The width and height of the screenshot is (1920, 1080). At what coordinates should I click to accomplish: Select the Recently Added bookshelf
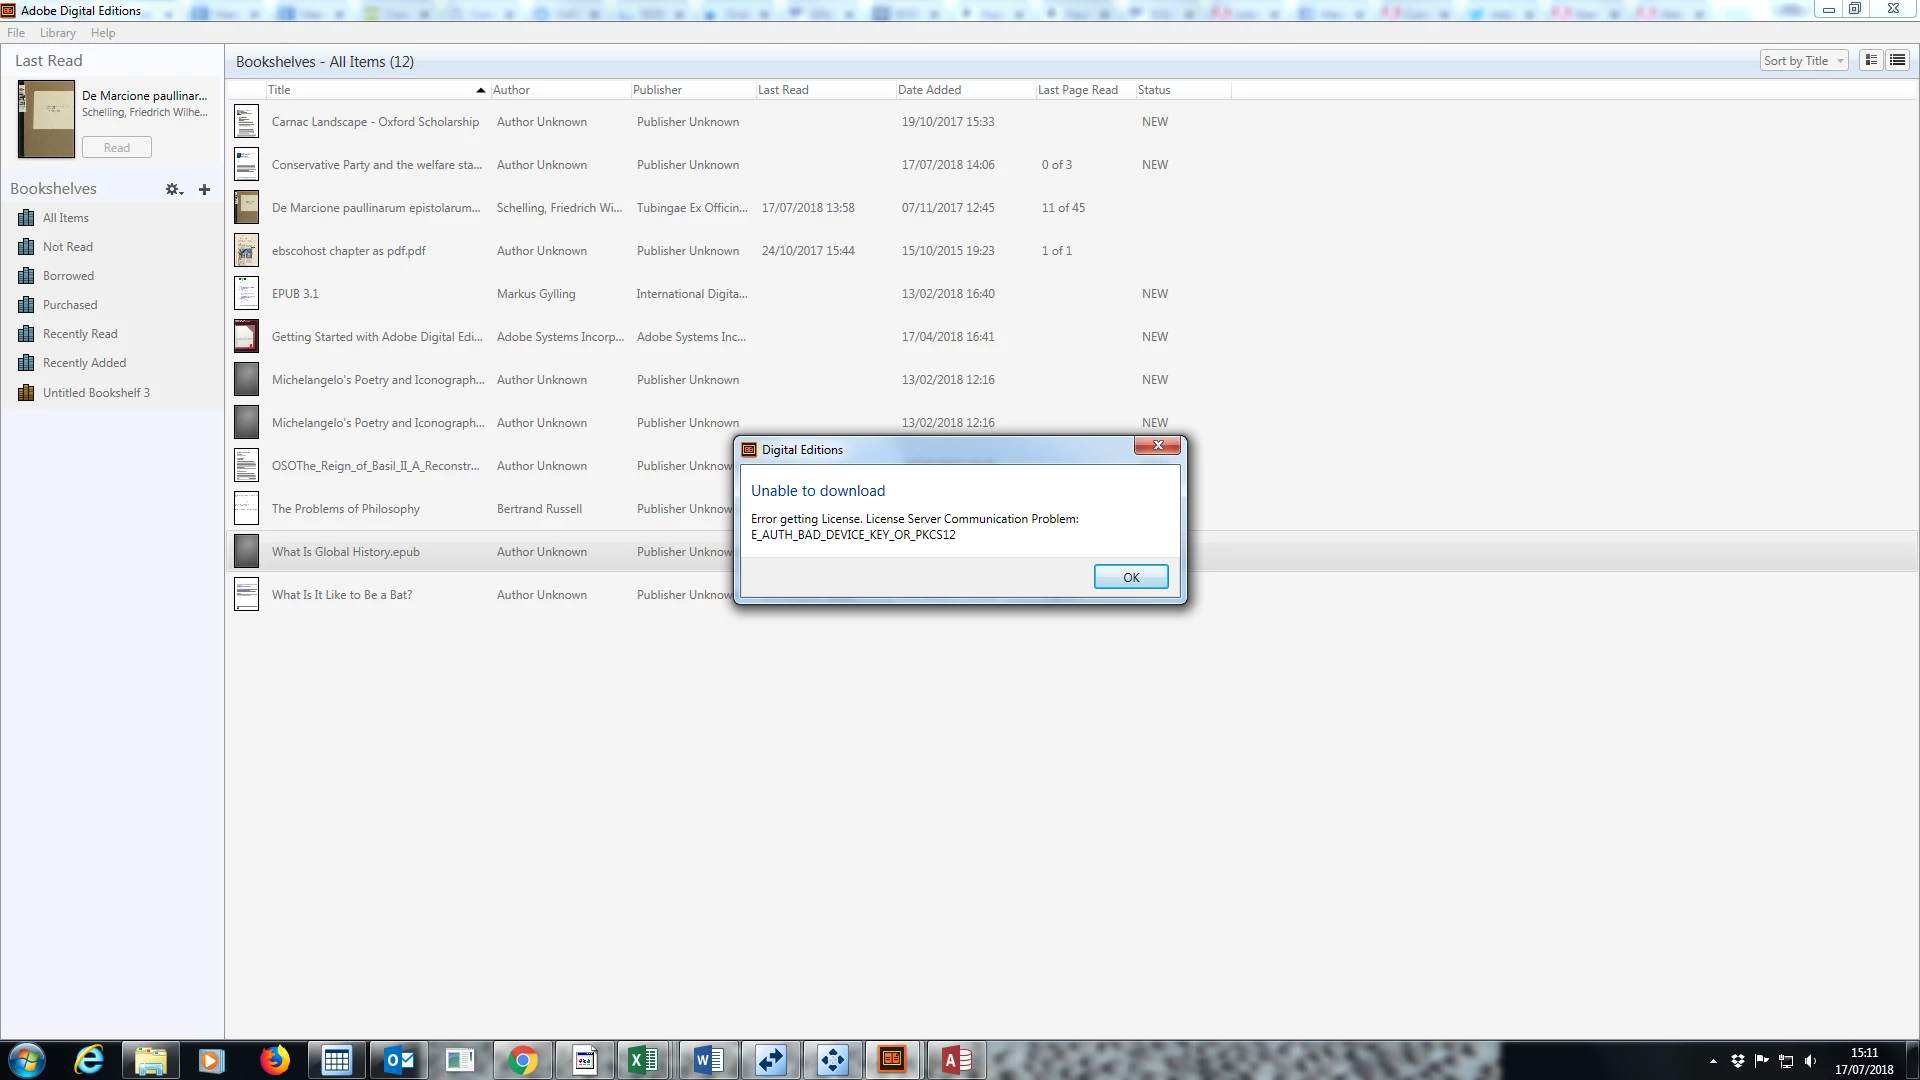pyautogui.click(x=84, y=363)
